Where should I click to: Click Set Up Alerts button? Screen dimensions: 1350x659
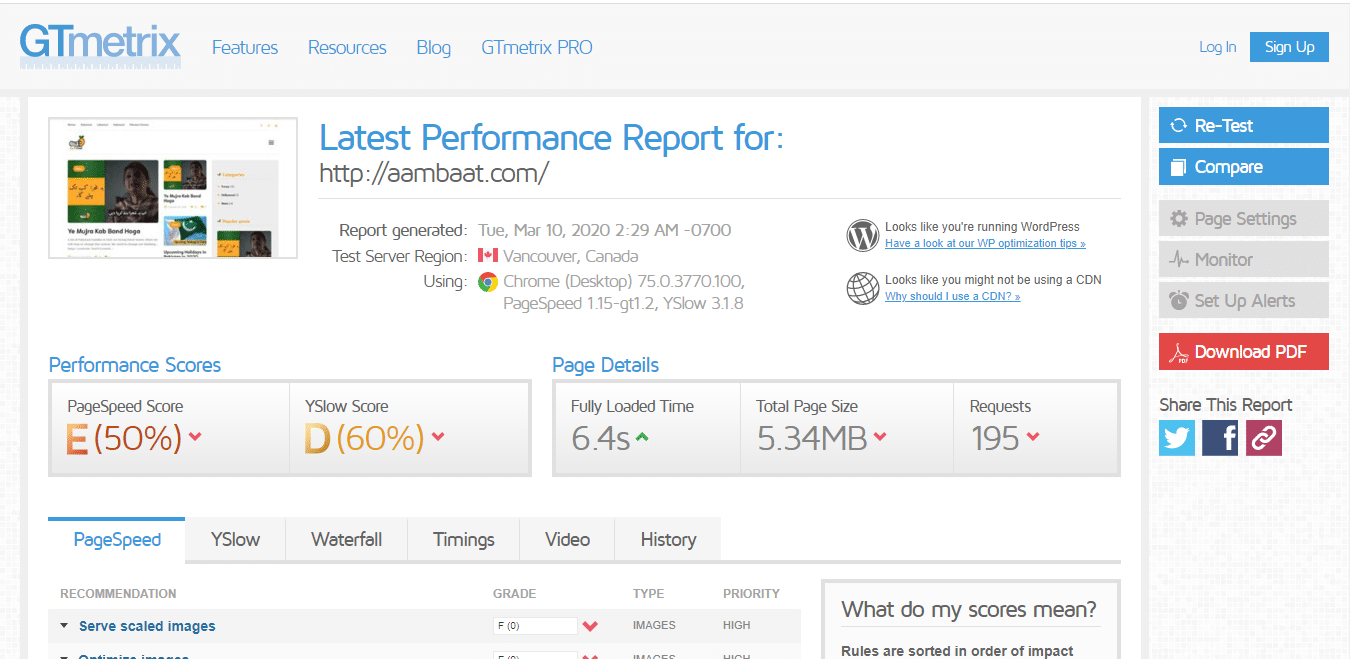(x=1243, y=300)
